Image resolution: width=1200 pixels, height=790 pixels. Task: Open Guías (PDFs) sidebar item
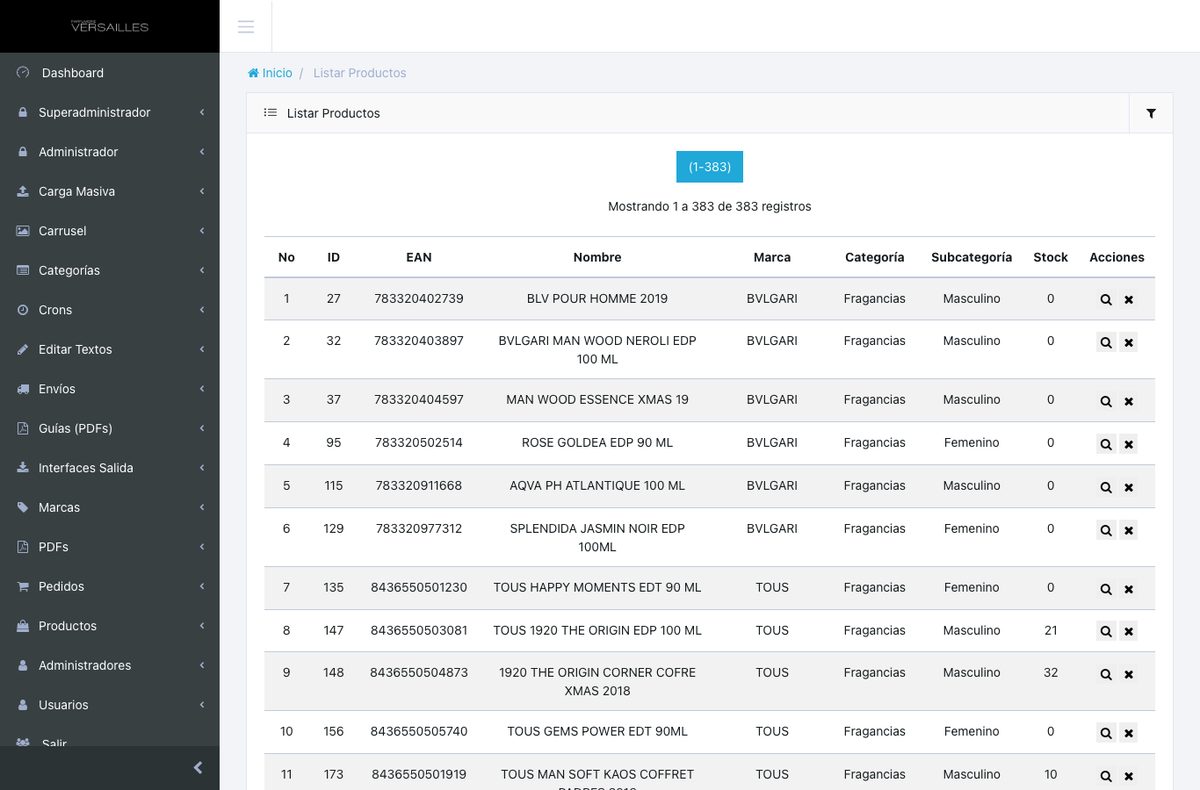click(x=110, y=428)
